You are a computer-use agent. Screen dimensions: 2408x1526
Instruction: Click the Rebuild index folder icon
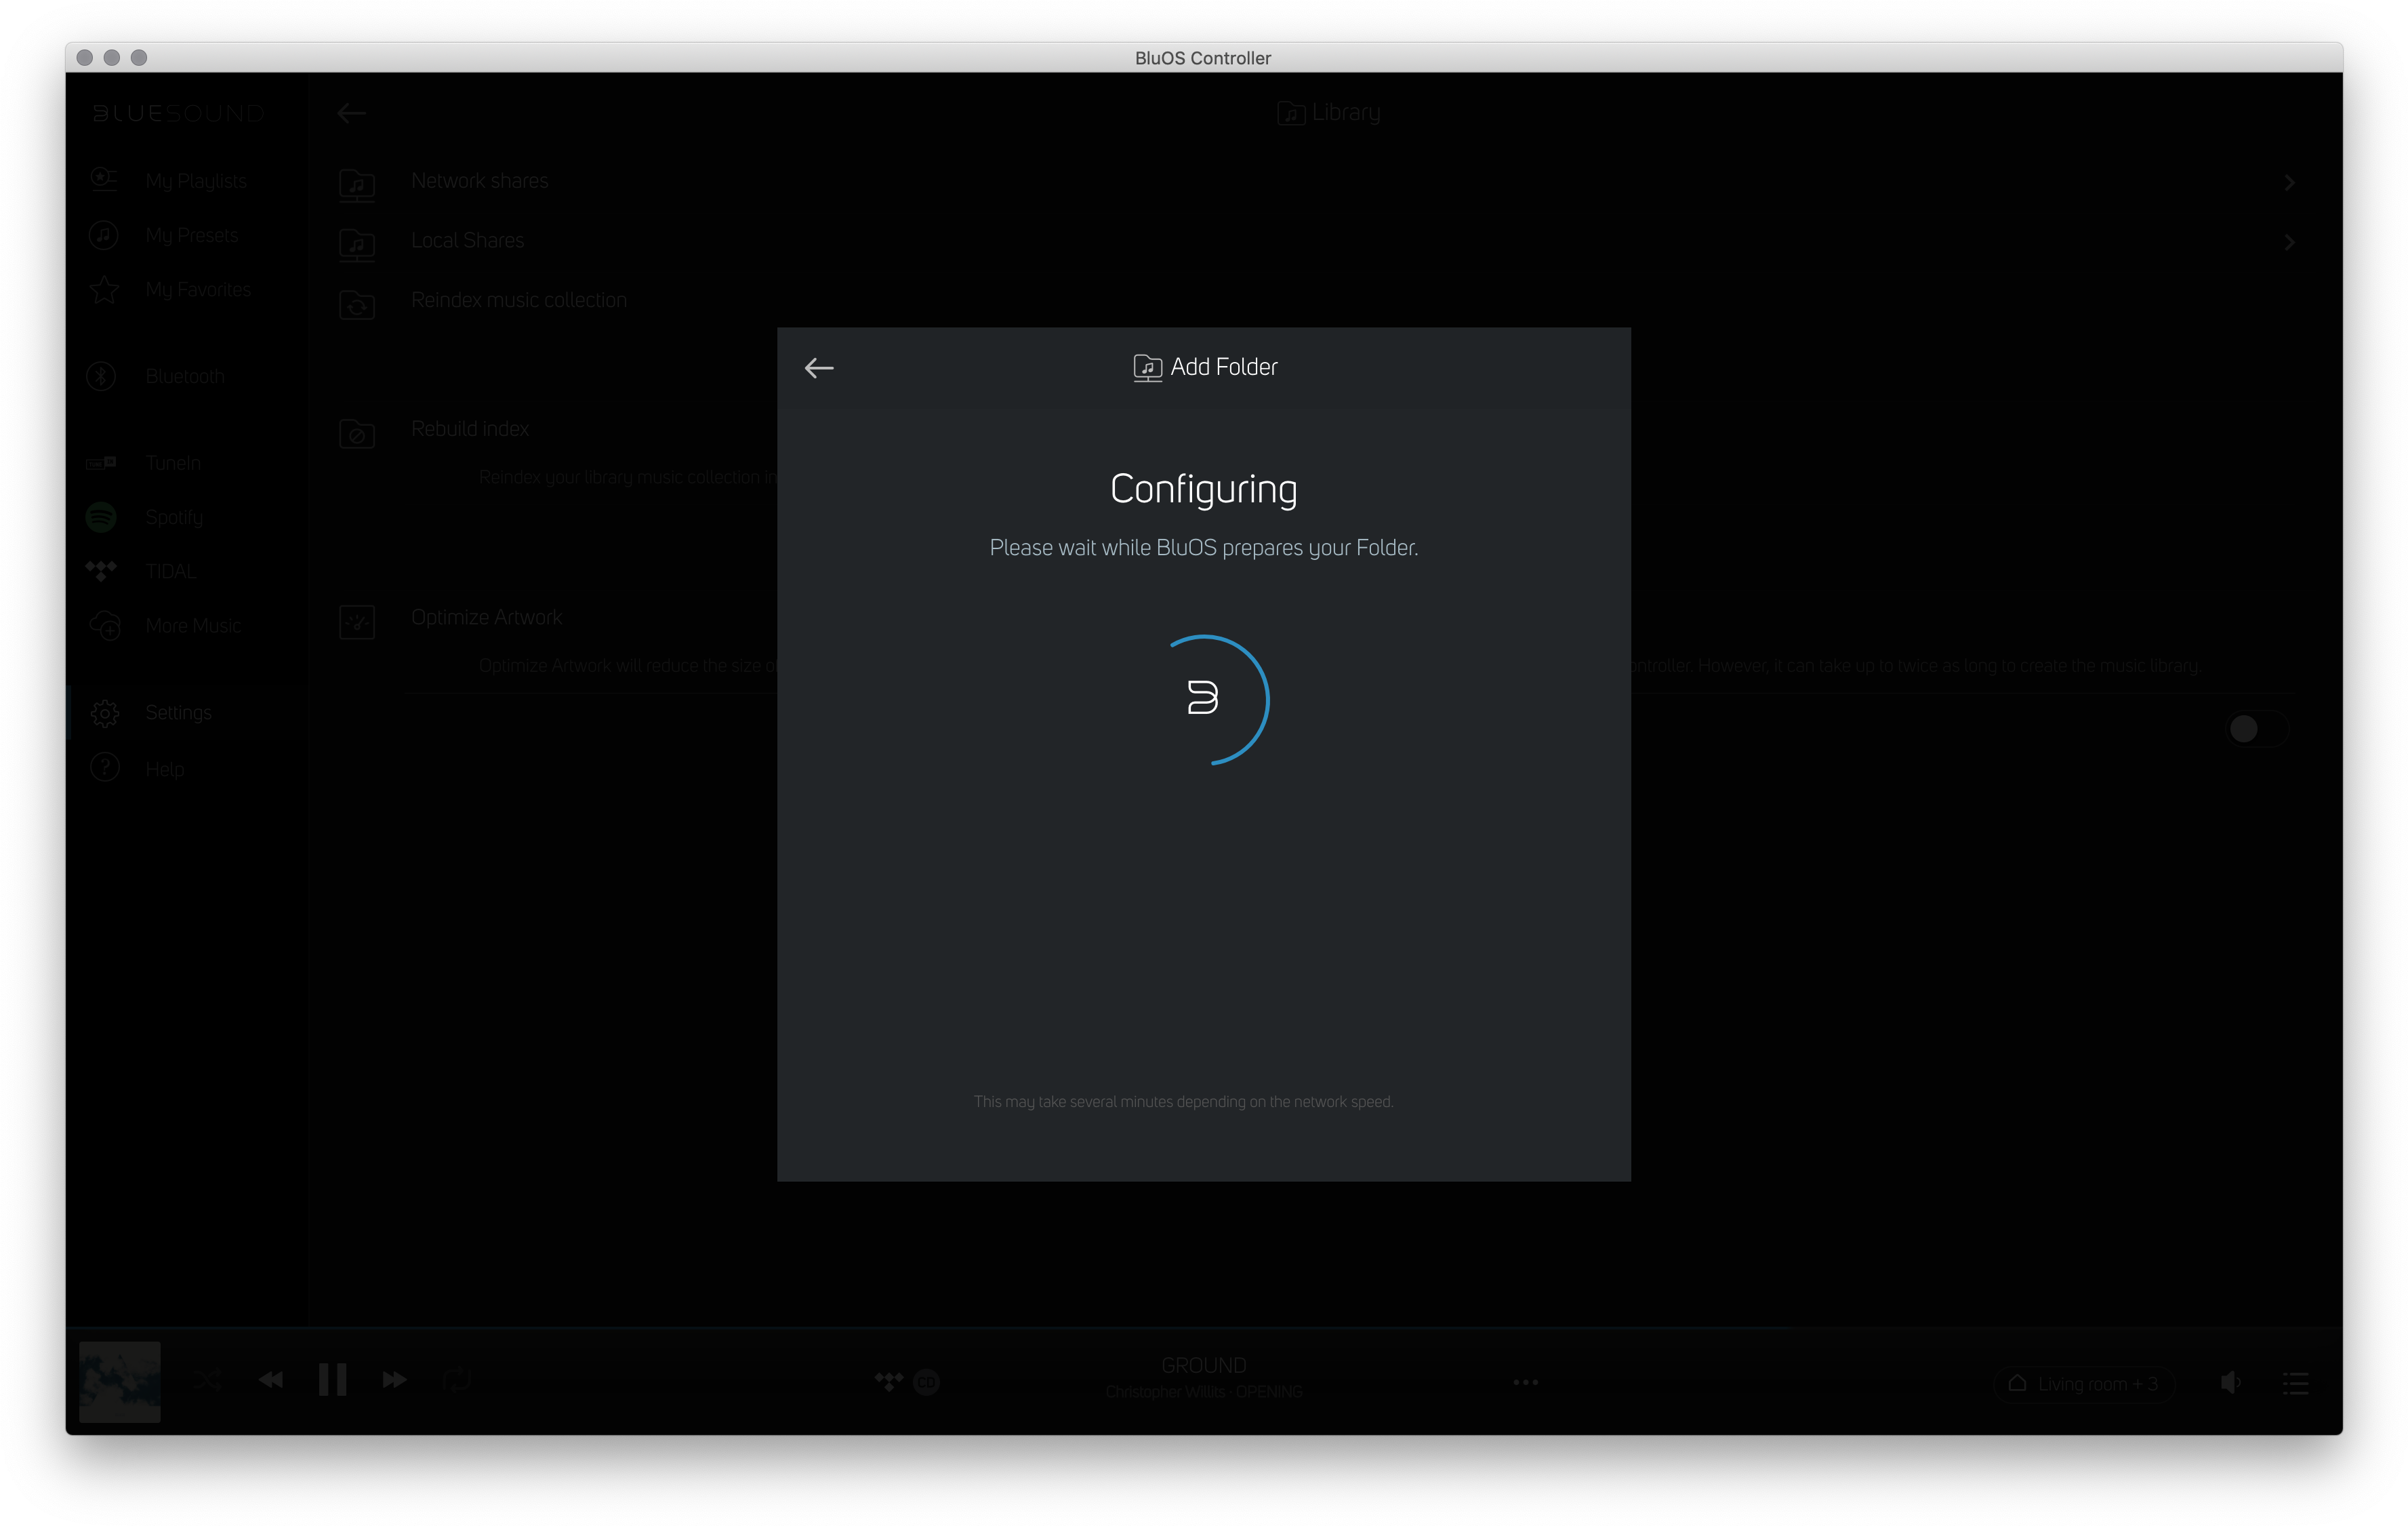(x=357, y=433)
